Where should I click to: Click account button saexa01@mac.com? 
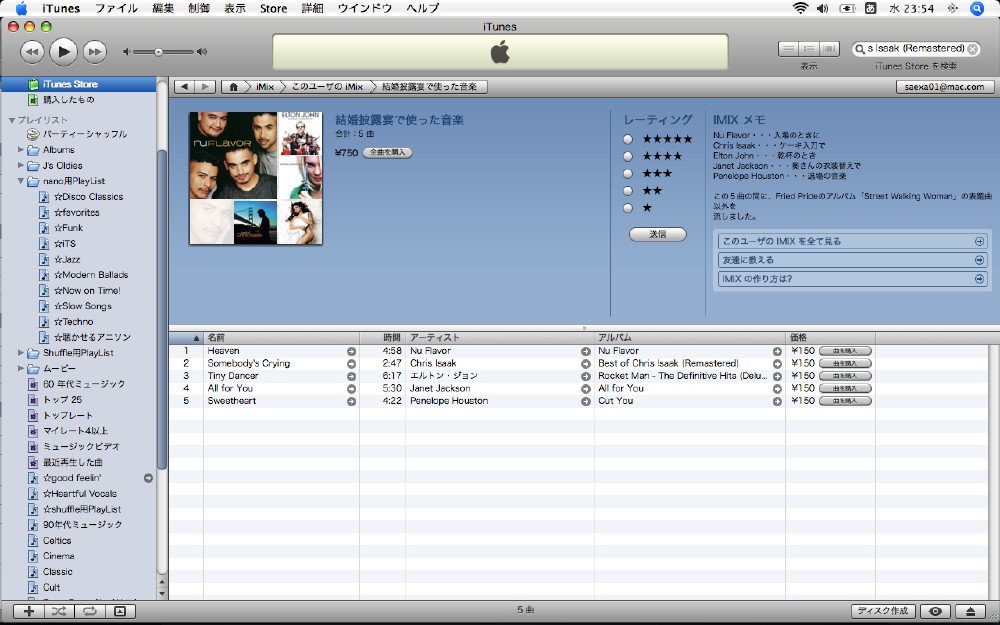945,87
